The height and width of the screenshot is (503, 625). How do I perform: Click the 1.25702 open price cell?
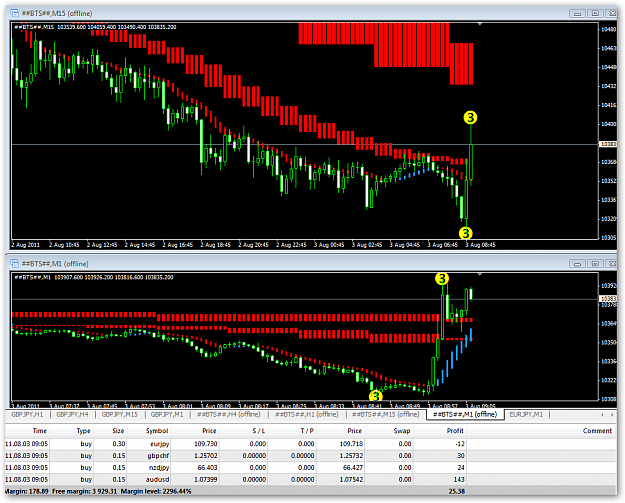(x=204, y=456)
